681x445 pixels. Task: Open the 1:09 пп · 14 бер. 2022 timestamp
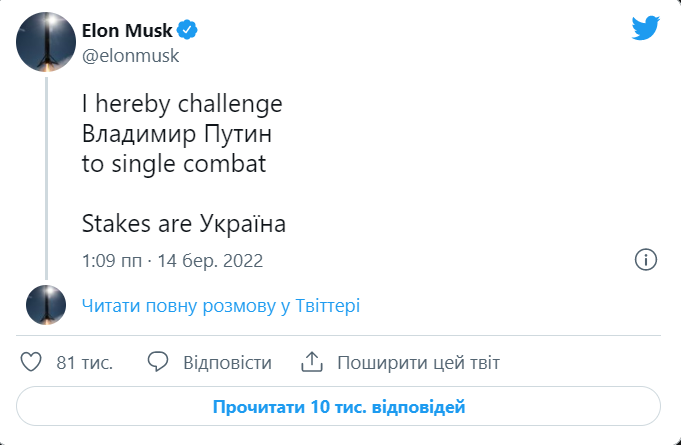click(172, 261)
